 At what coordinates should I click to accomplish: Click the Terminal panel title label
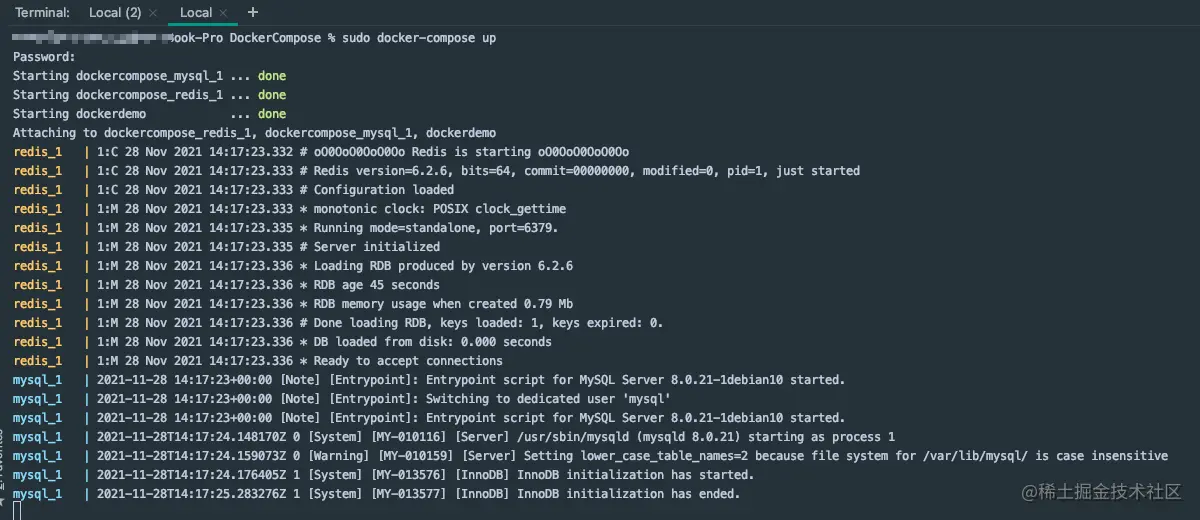(x=43, y=13)
